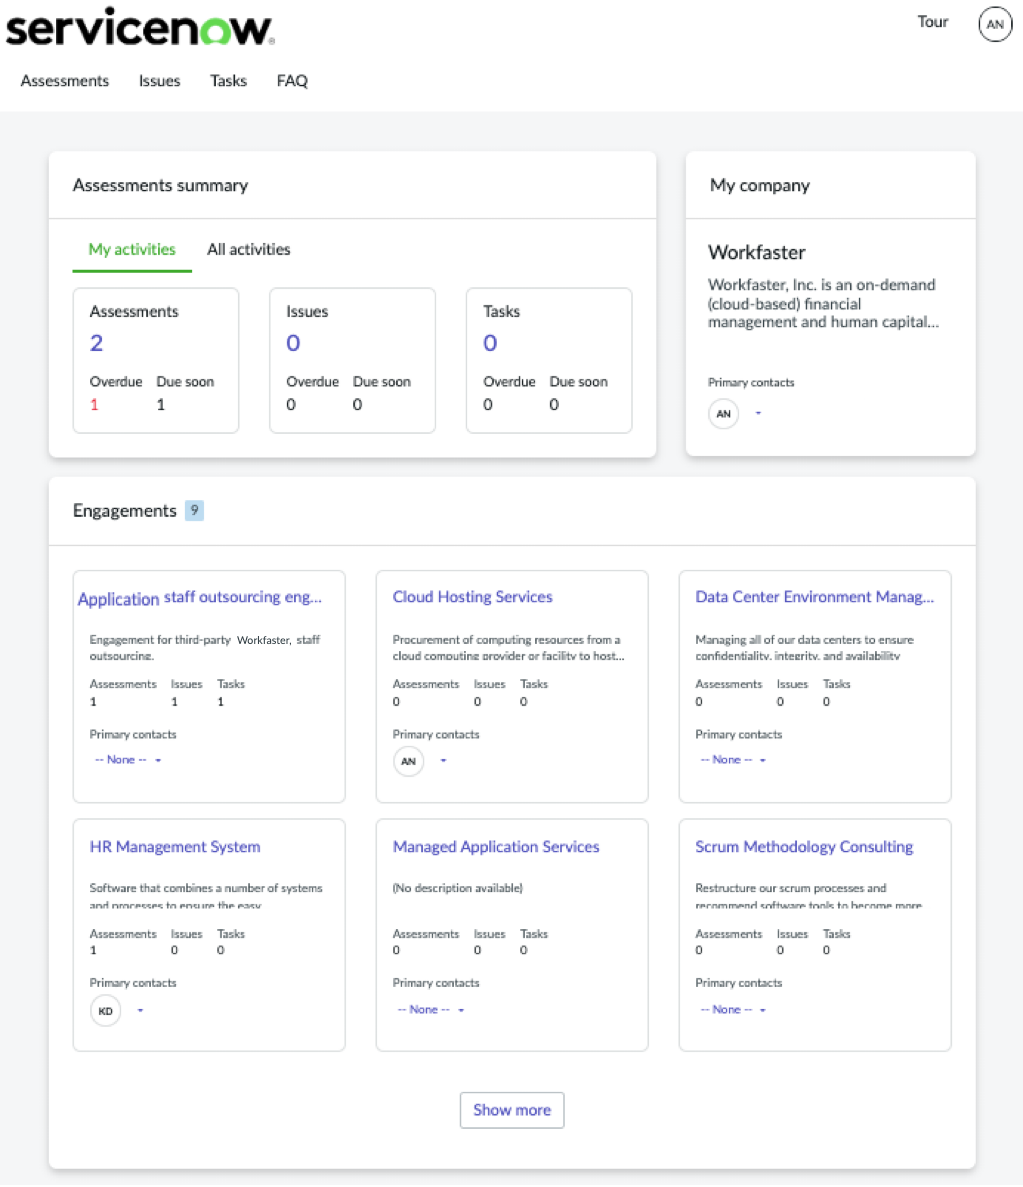Screen dimensions: 1023x1187
Task: Click the Workfaster company description text
Action: [823, 304]
